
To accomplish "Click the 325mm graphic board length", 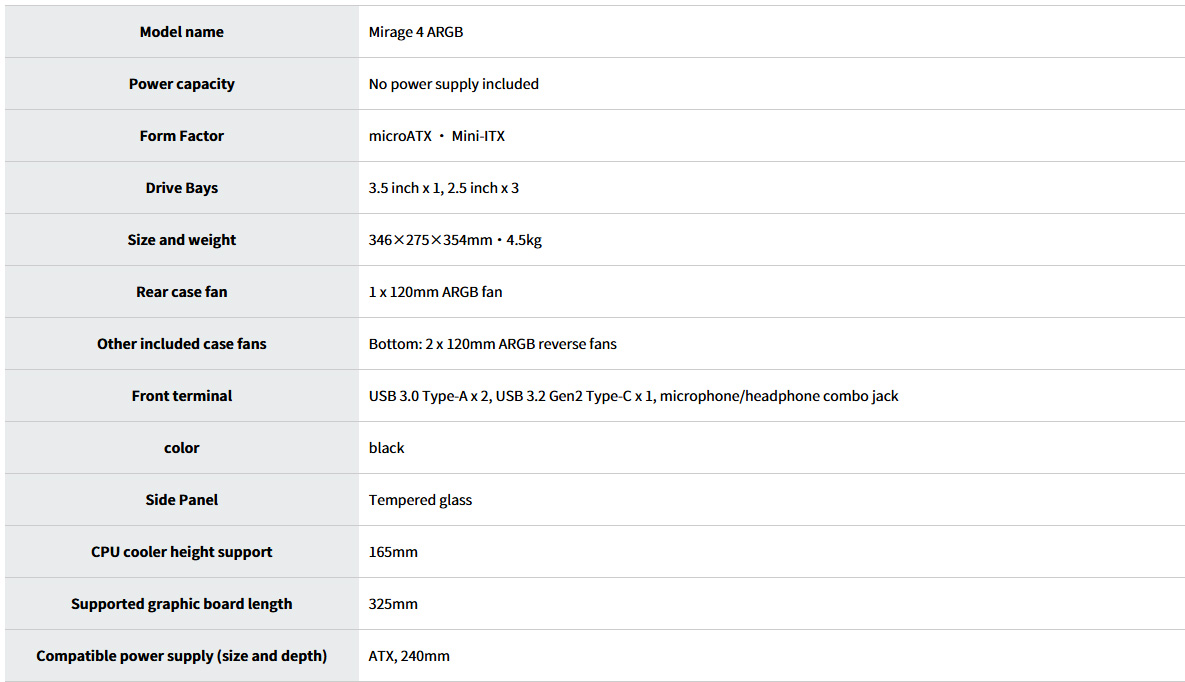I will tap(393, 604).
